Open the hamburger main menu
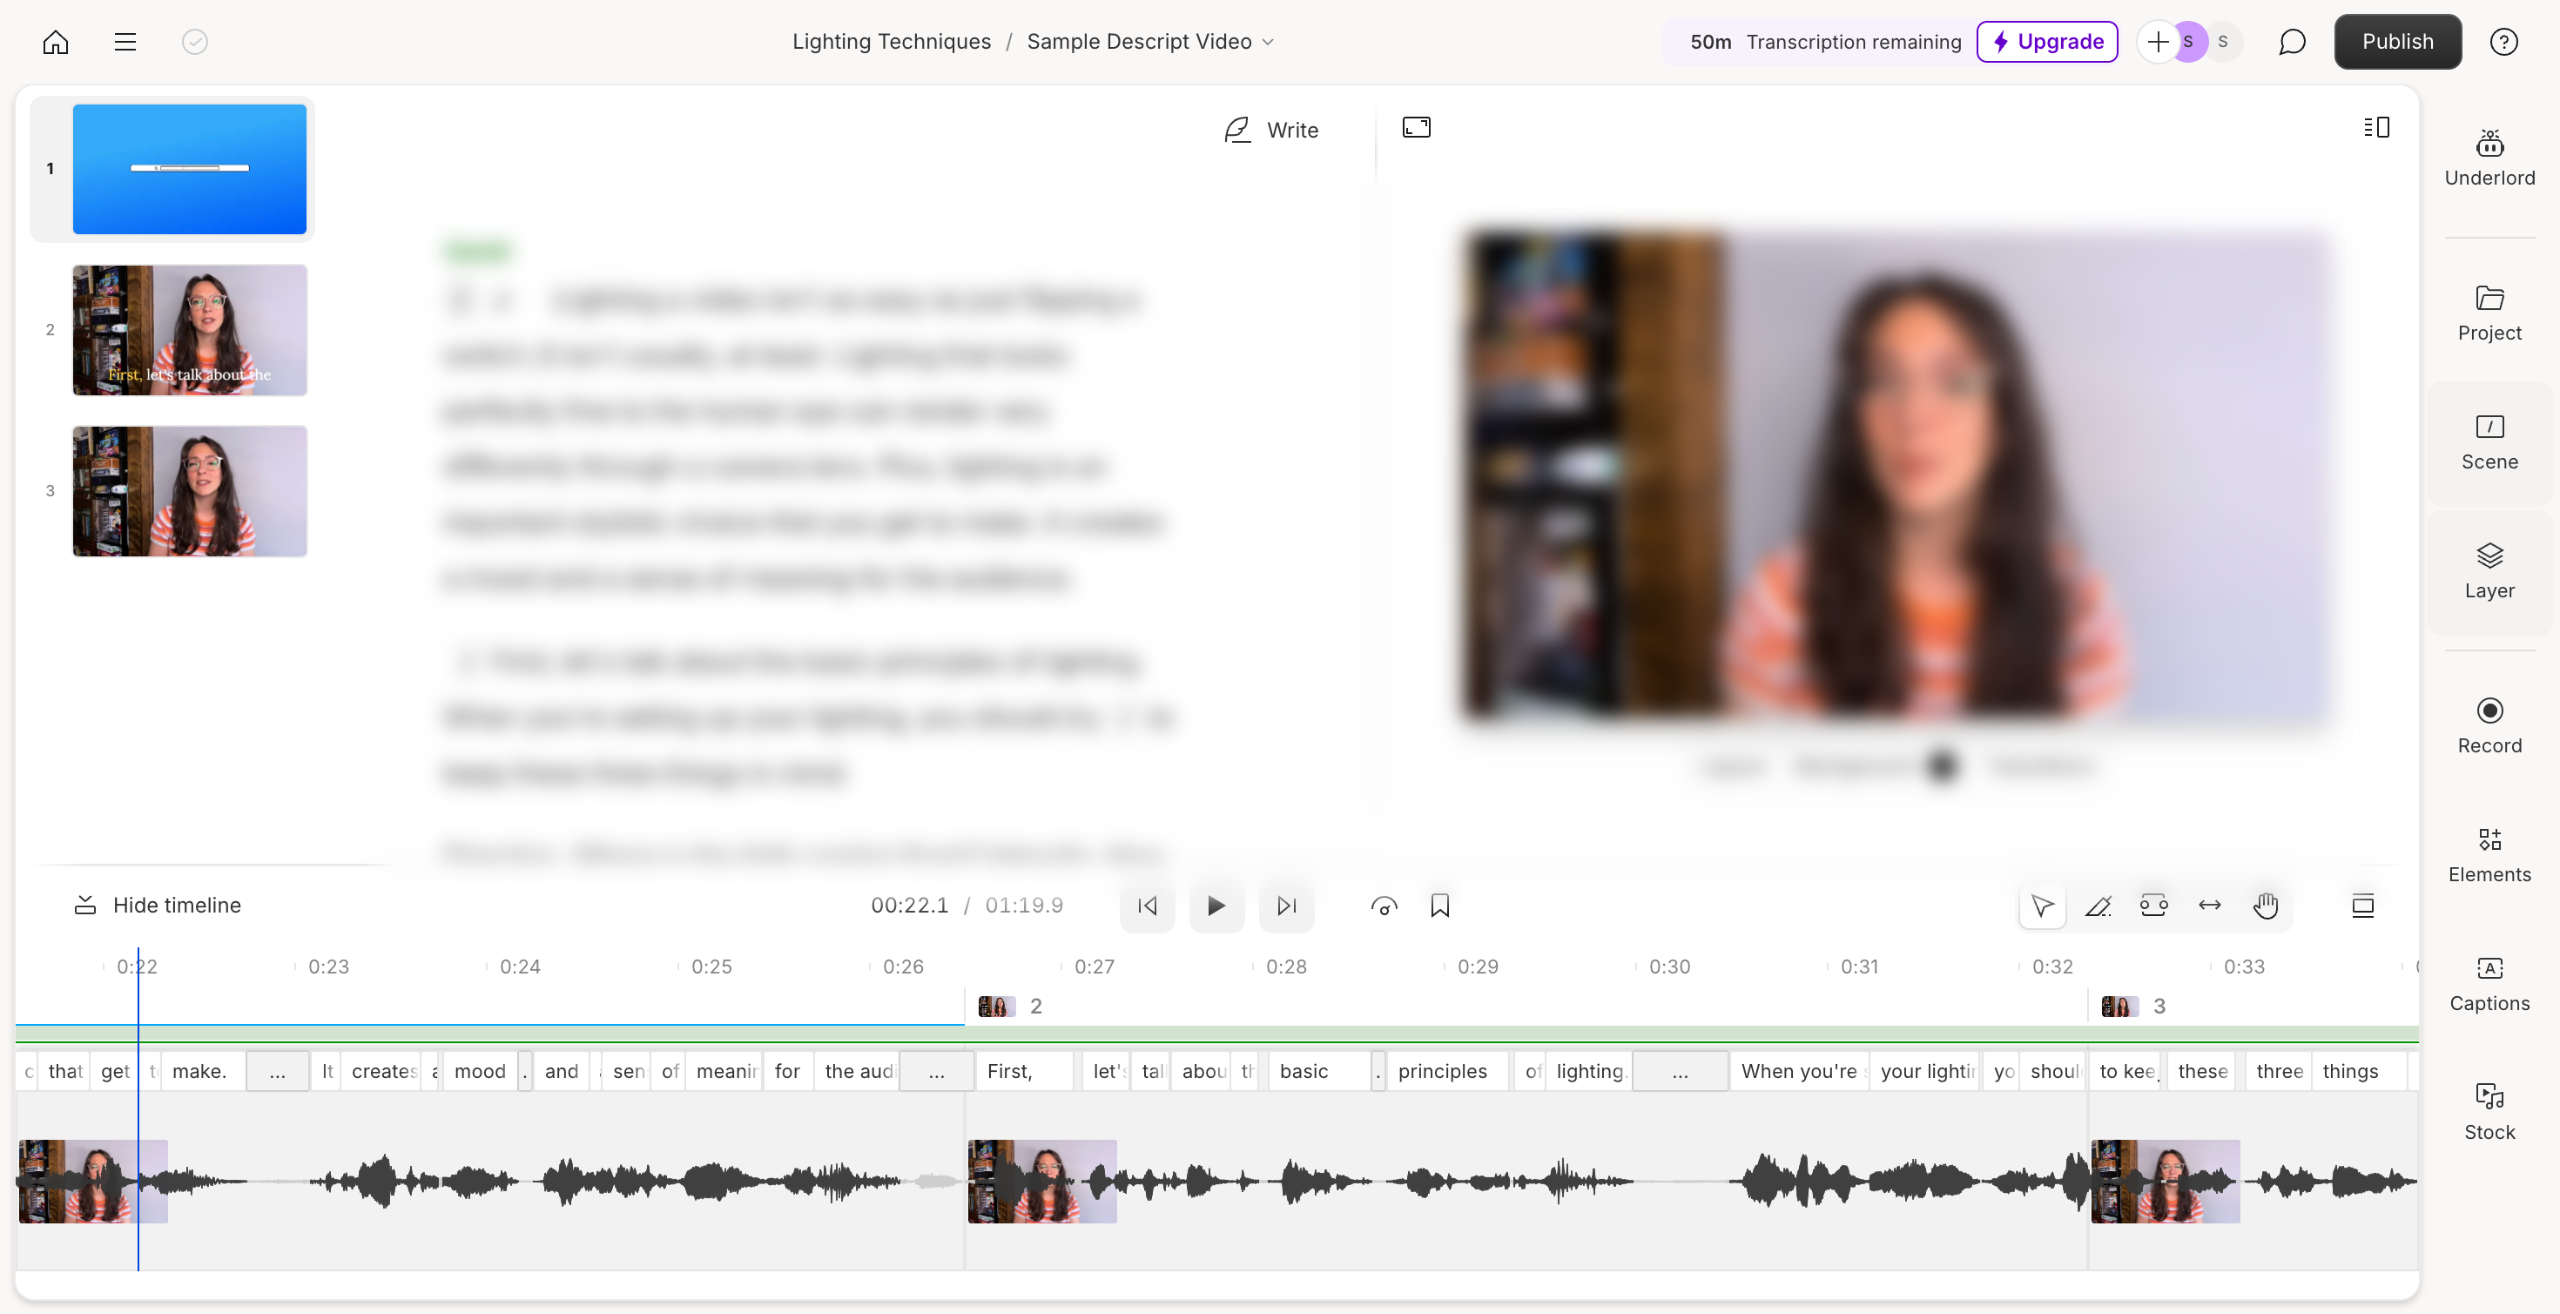 pyautogui.click(x=125, y=42)
